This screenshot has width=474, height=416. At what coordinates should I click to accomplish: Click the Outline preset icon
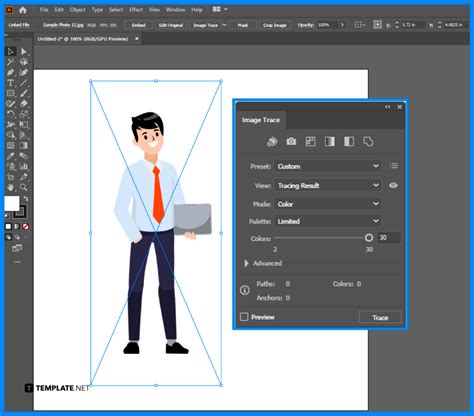pos(368,142)
